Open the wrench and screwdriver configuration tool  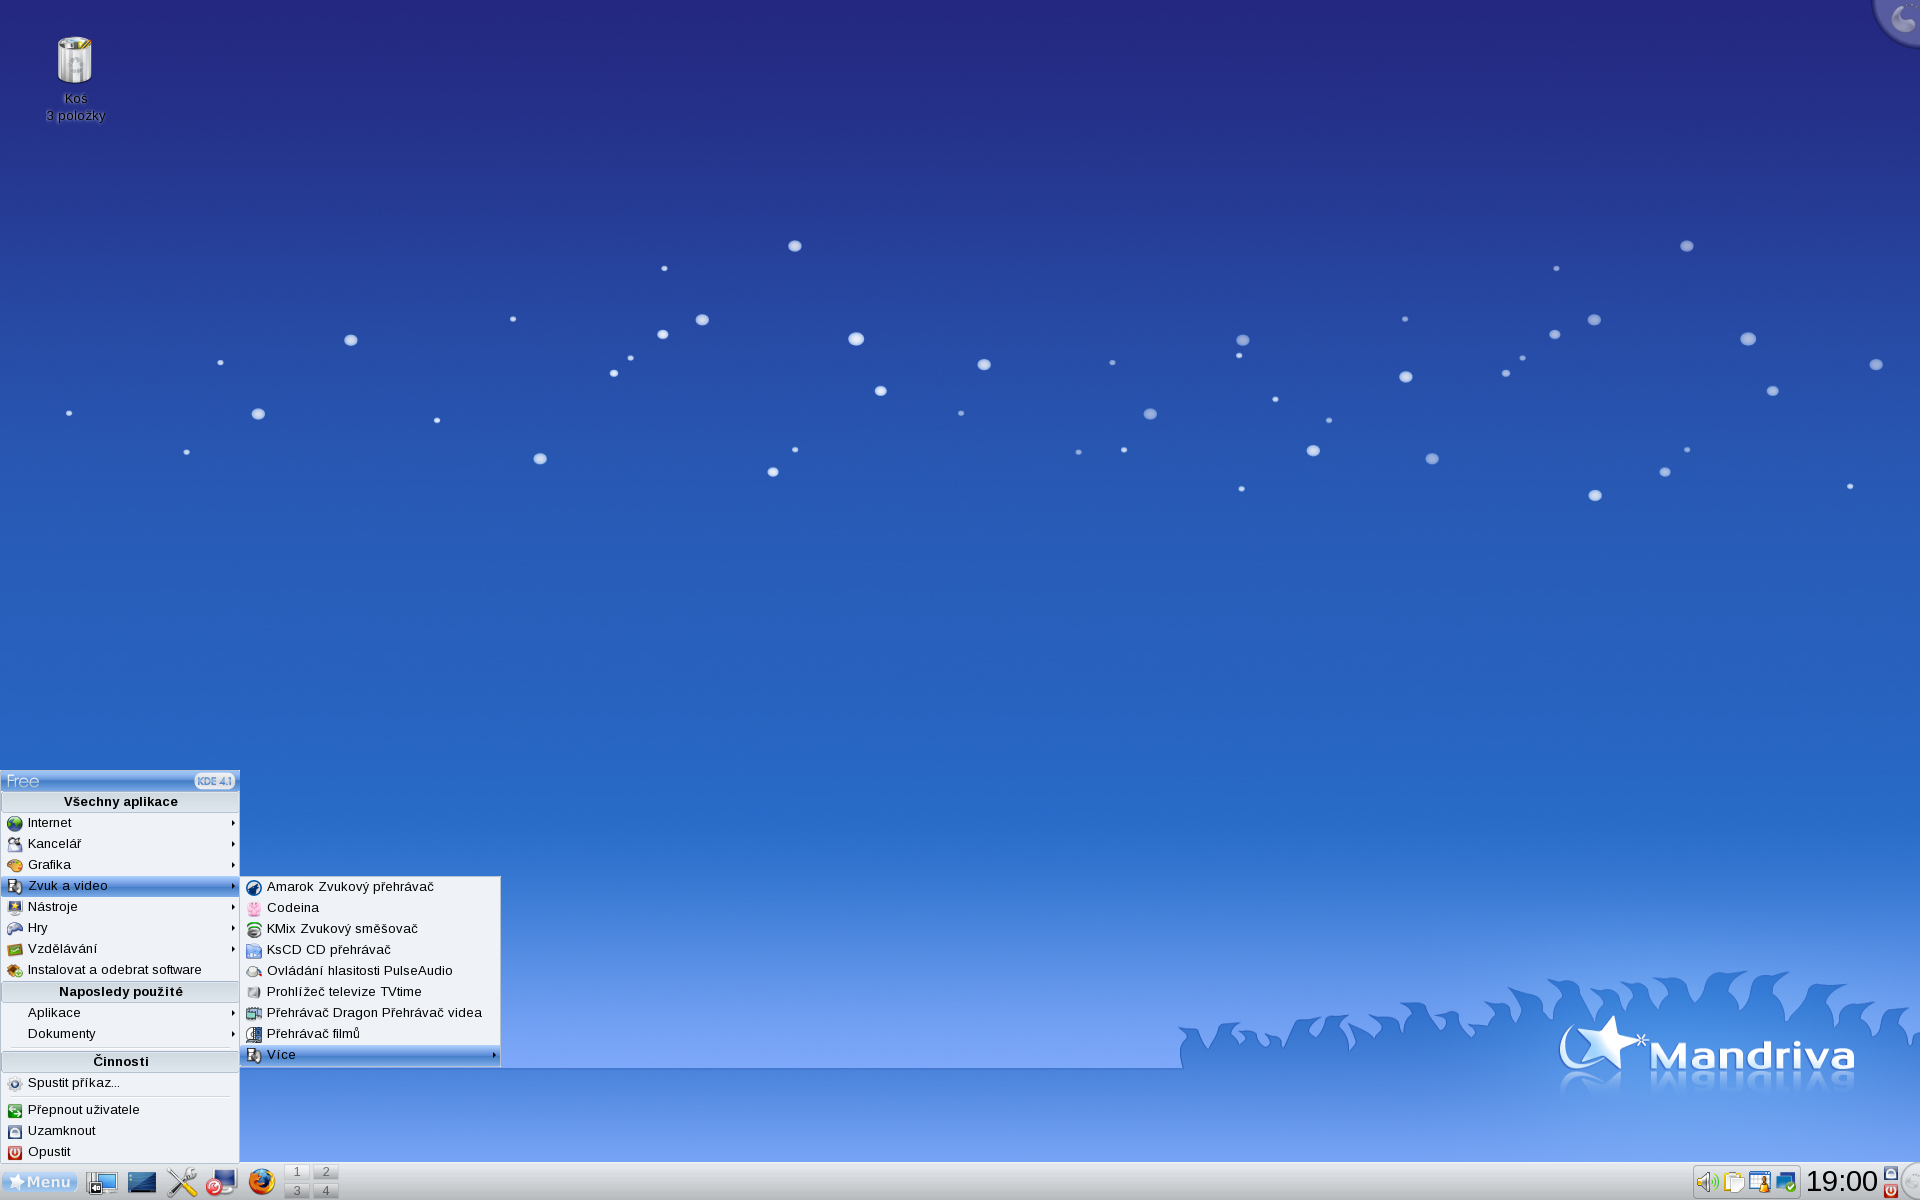pos(182,1182)
